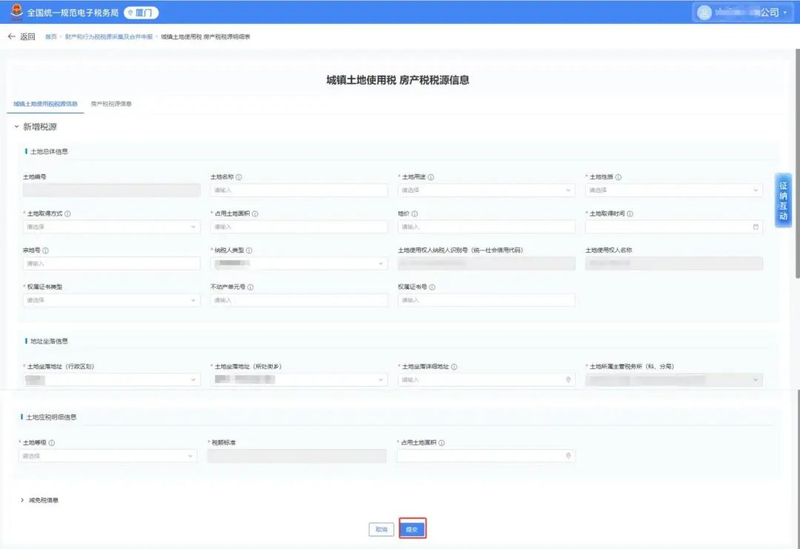Click the 权属证书号 input field

tap(486, 301)
